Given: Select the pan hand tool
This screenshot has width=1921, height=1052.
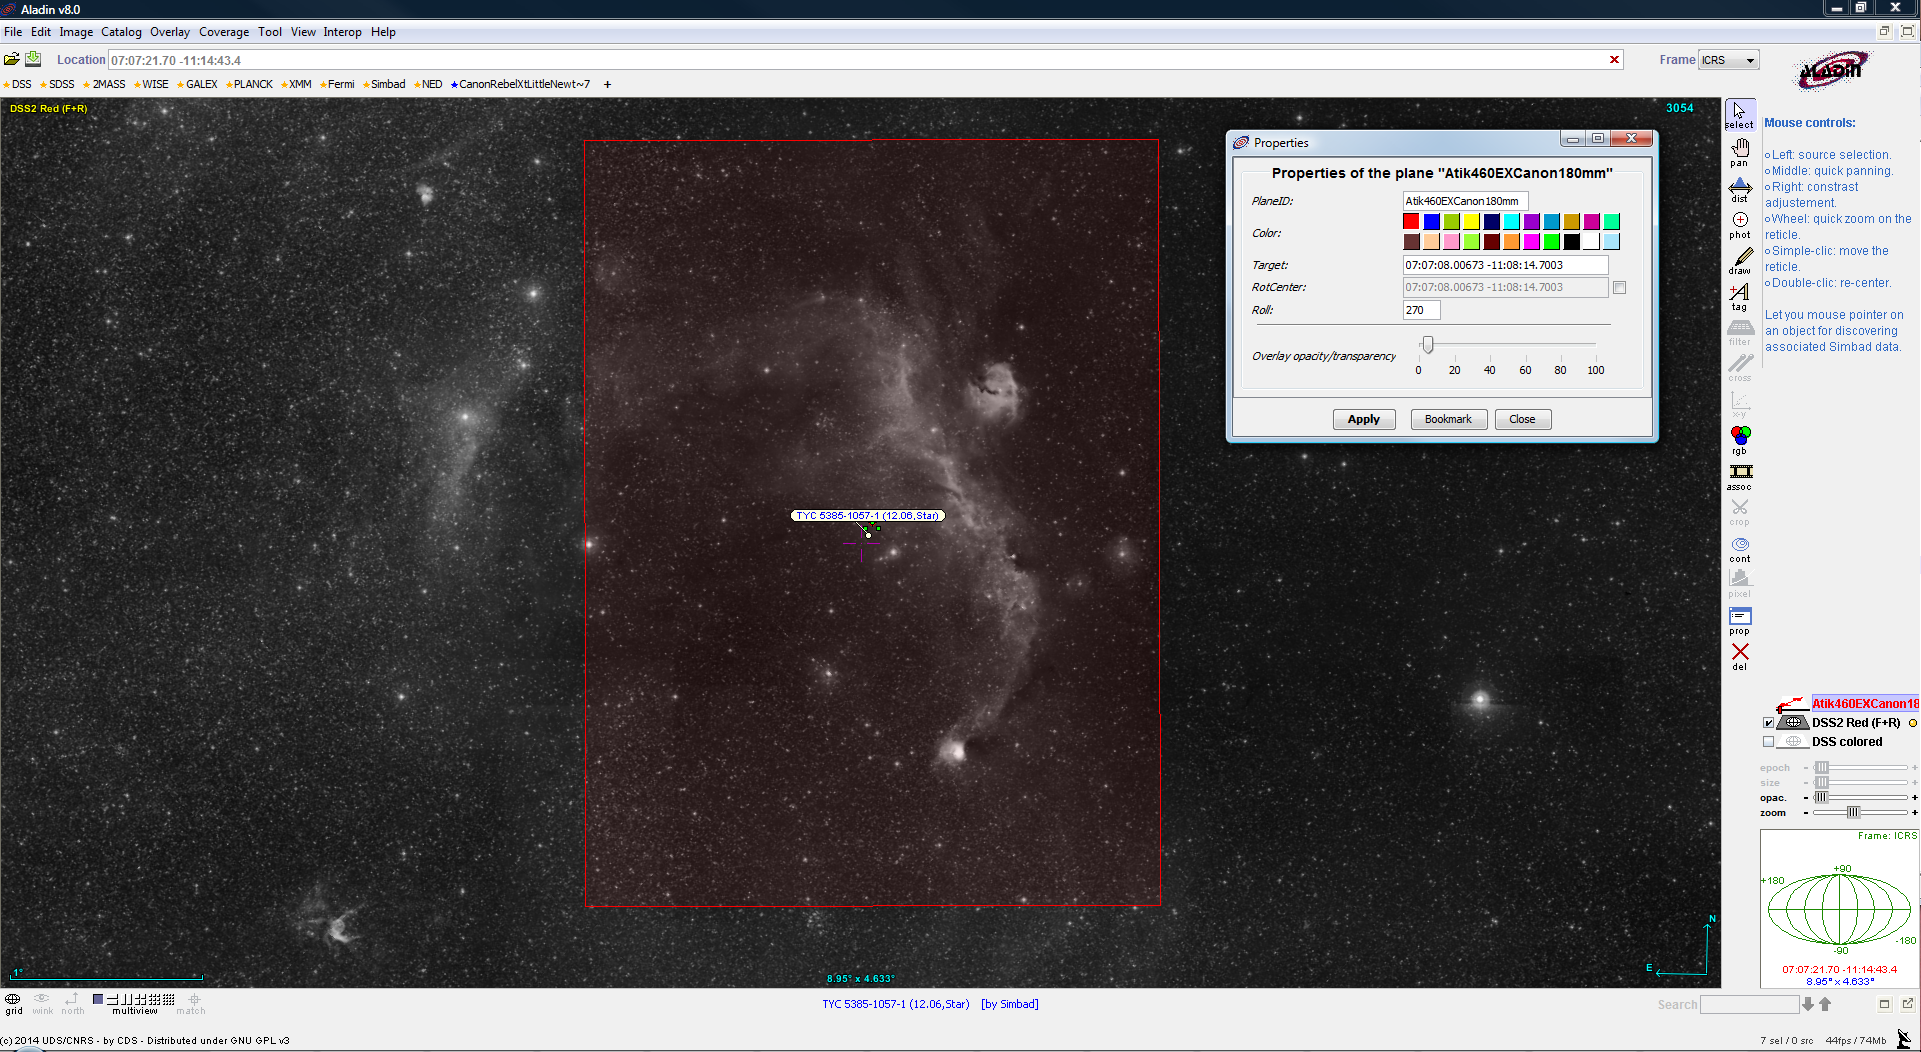Looking at the screenshot, I should [1740, 151].
